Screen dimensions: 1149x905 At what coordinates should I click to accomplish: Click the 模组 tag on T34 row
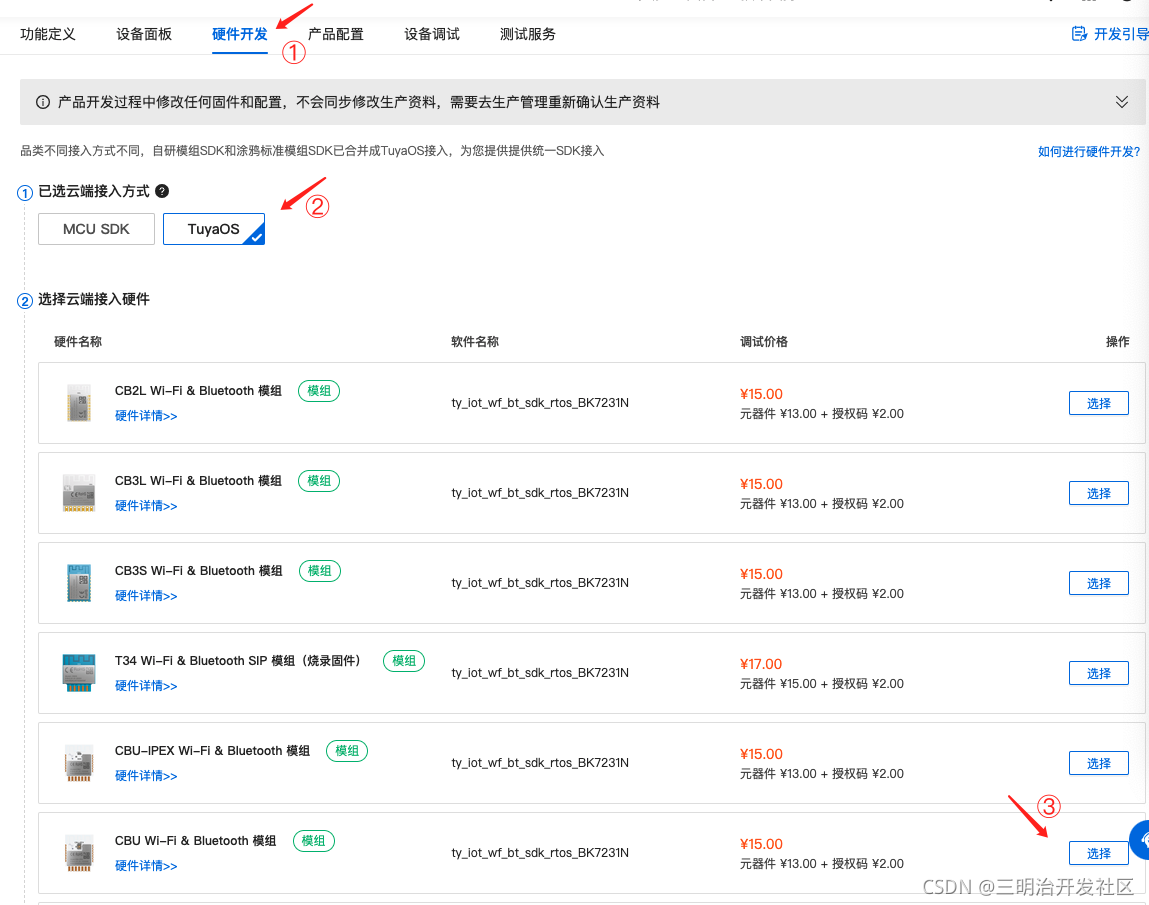[x=404, y=660]
